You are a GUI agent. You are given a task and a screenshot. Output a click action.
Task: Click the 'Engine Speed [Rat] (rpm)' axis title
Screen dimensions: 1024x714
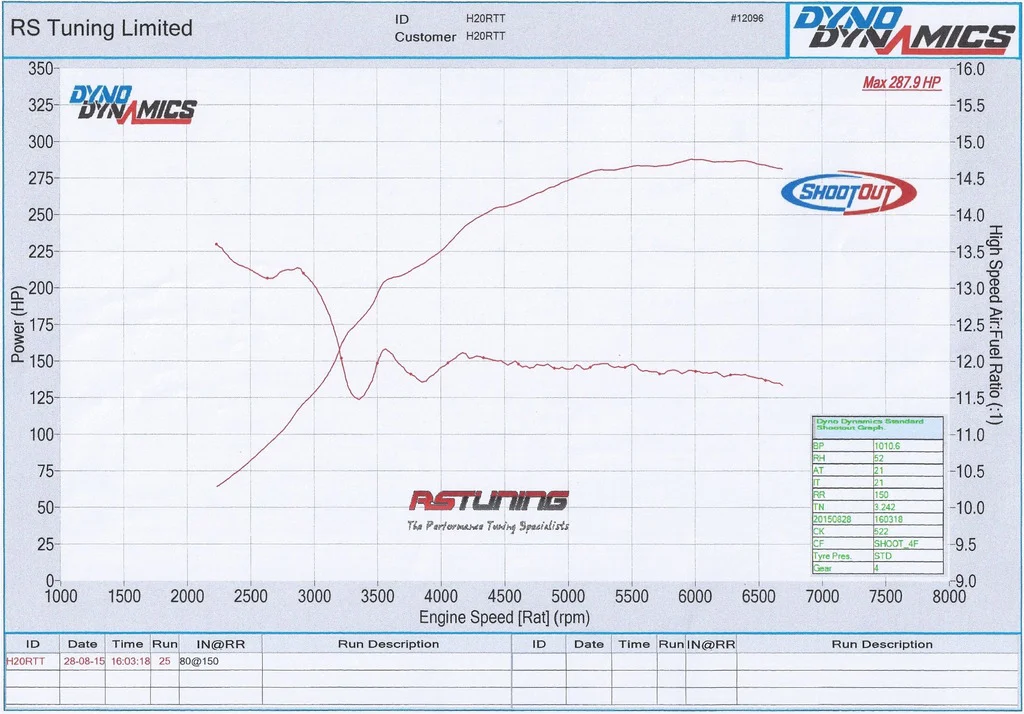[x=504, y=617]
